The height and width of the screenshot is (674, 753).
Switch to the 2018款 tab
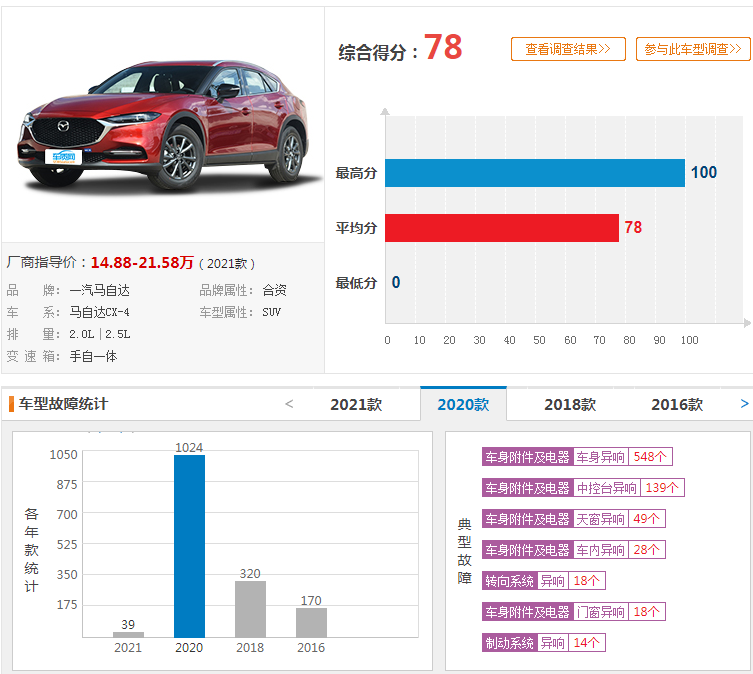tap(570, 405)
